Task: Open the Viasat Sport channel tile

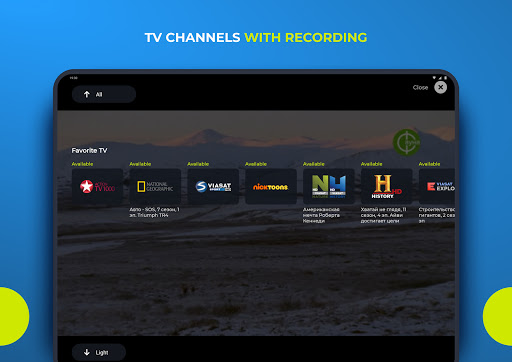Action: 213,186
